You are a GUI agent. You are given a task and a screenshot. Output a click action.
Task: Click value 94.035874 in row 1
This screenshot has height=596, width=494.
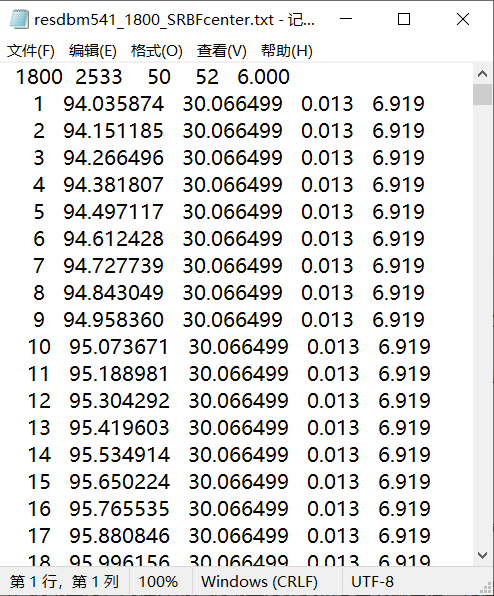coord(113,104)
